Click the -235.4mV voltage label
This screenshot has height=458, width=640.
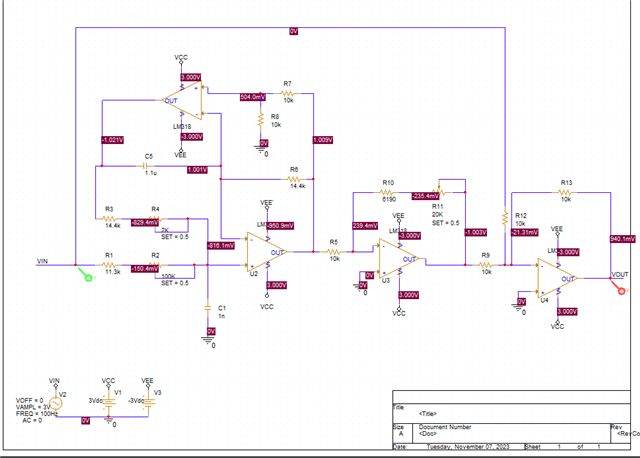click(x=425, y=196)
